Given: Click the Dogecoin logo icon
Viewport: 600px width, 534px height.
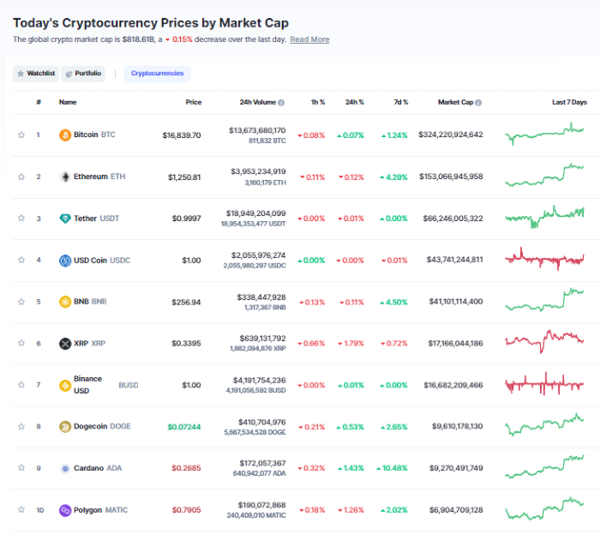Looking at the screenshot, I should [x=65, y=427].
